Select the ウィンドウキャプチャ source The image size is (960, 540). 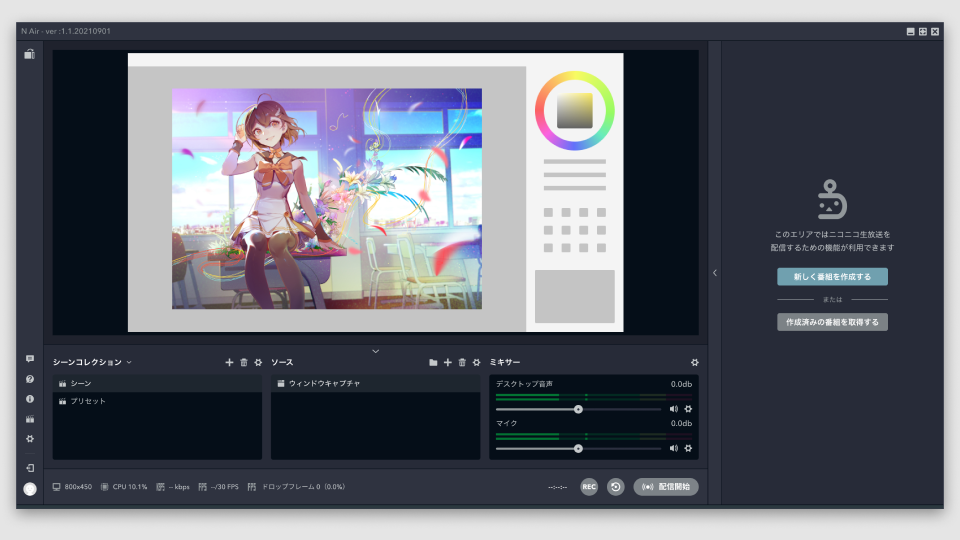pyautogui.click(x=375, y=383)
